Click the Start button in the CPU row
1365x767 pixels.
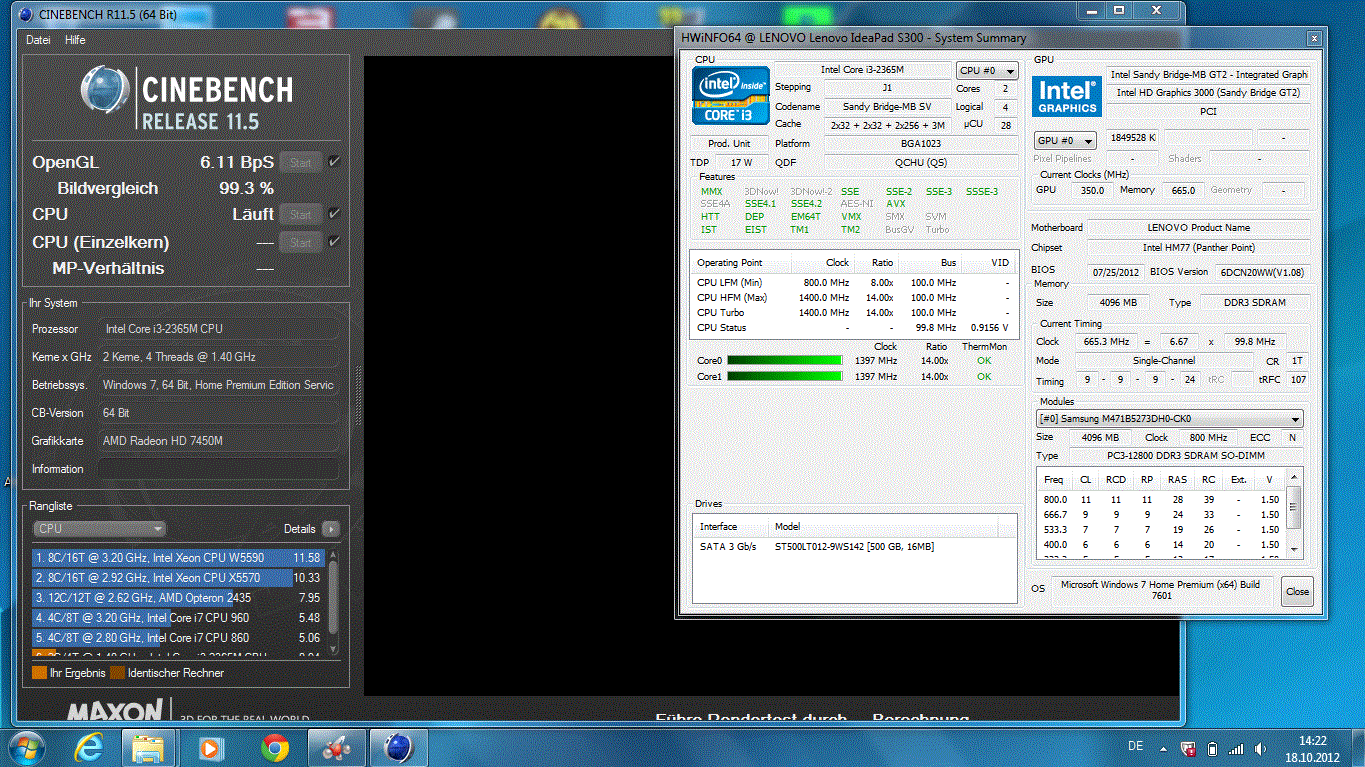(301, 214)
